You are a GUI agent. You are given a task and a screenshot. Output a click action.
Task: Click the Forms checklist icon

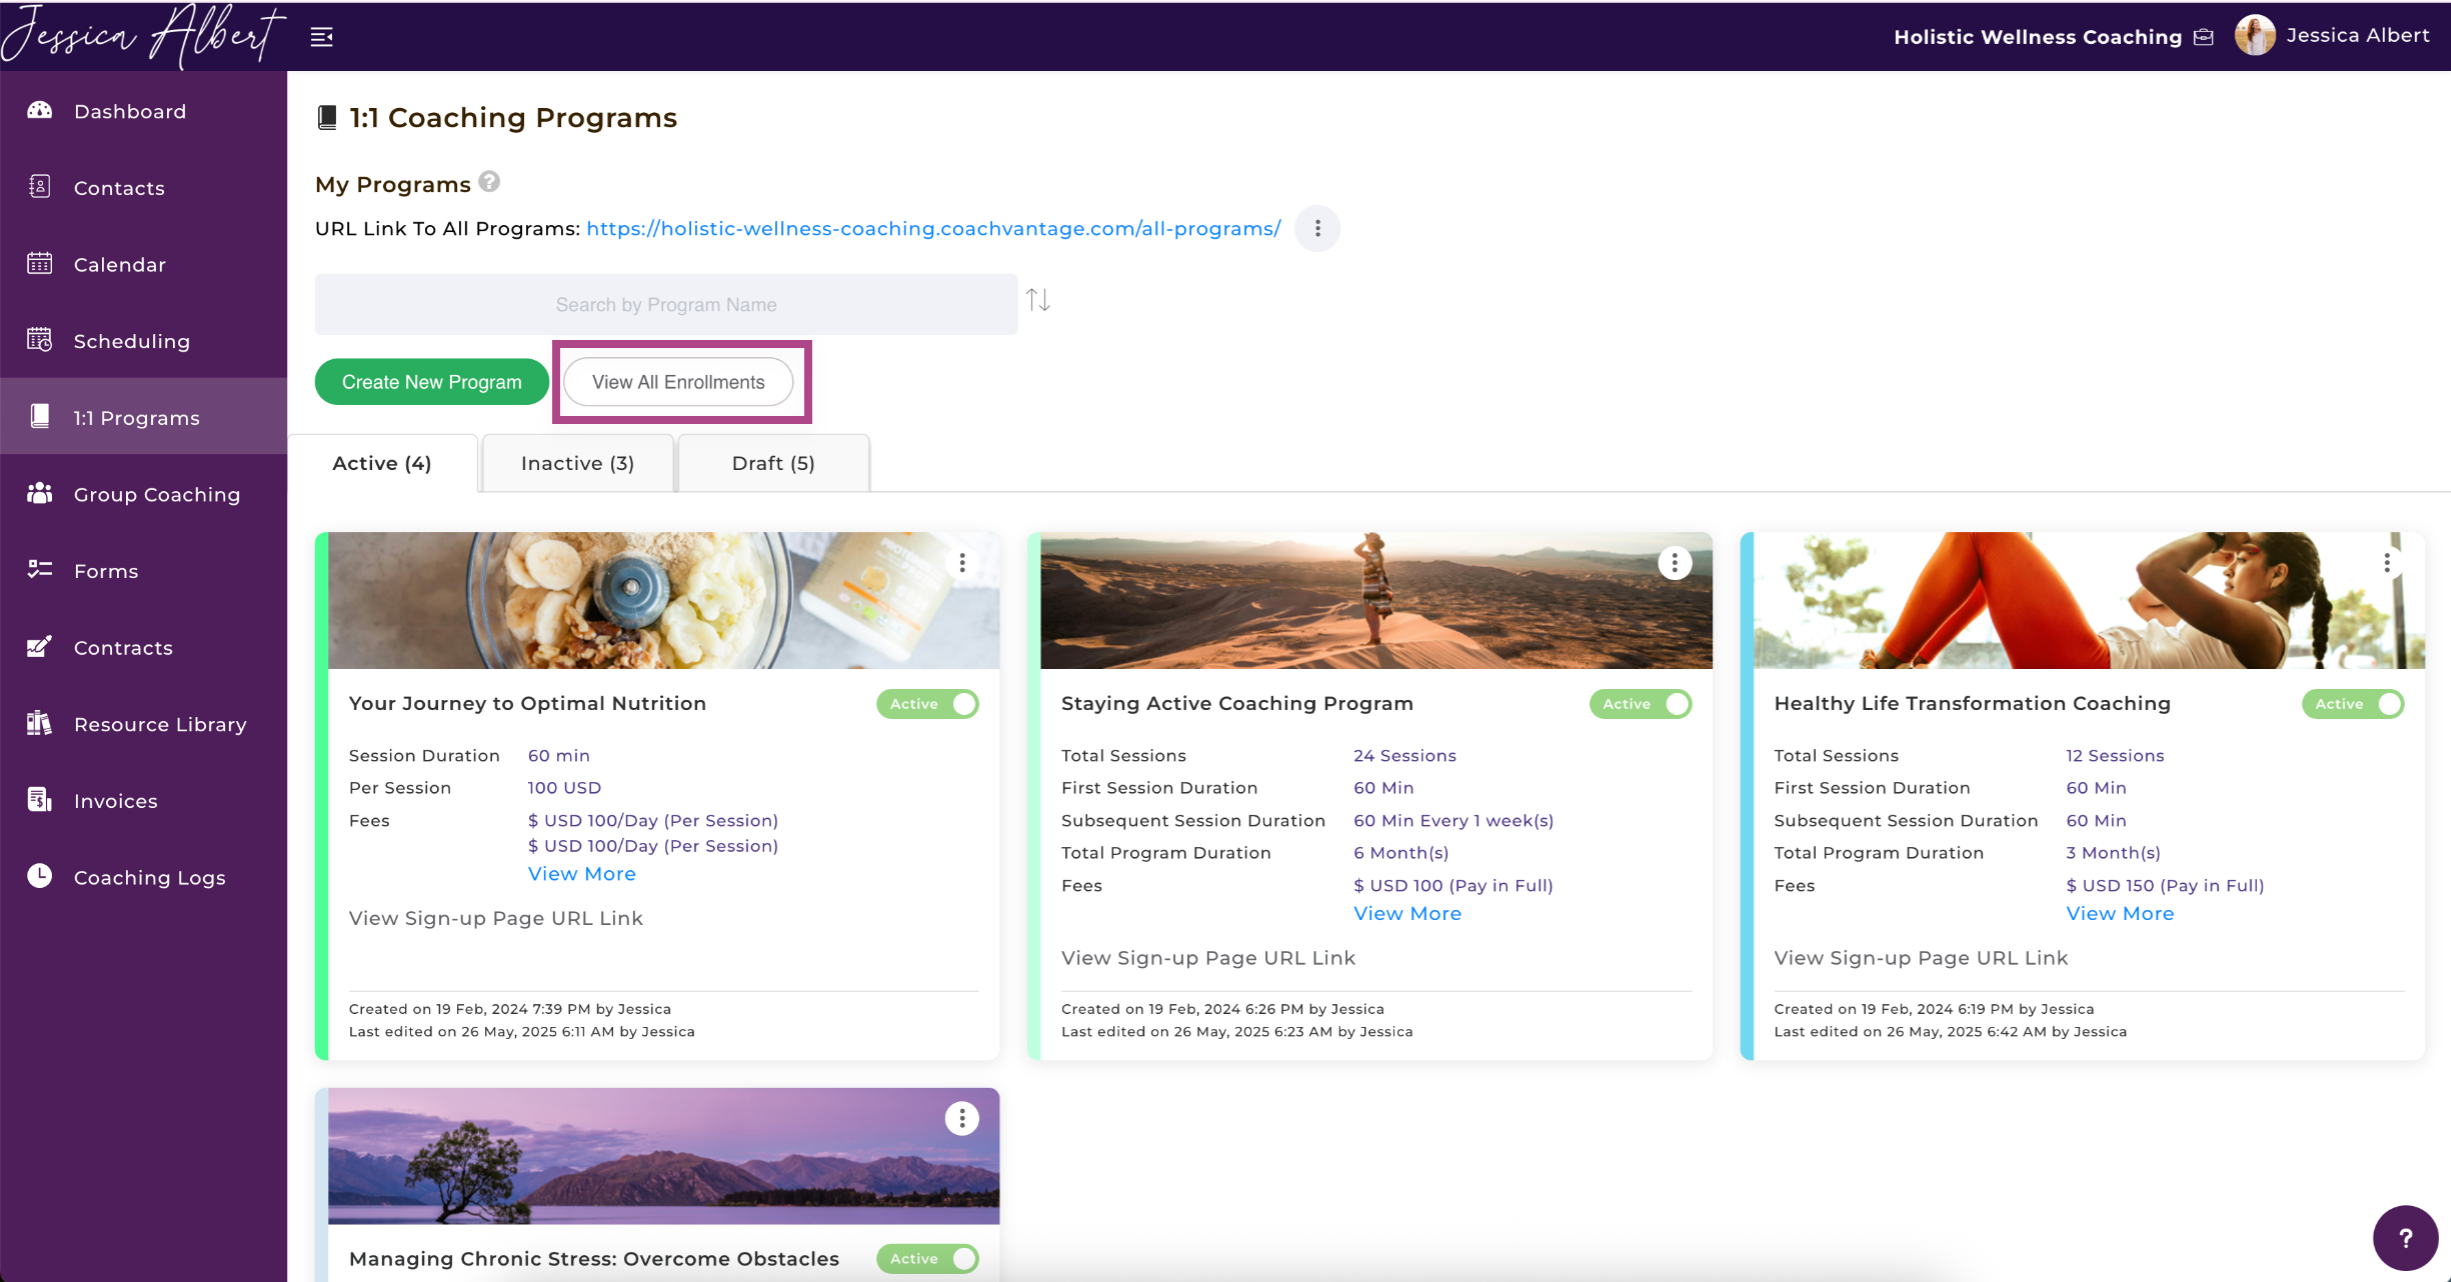(40, 569)
